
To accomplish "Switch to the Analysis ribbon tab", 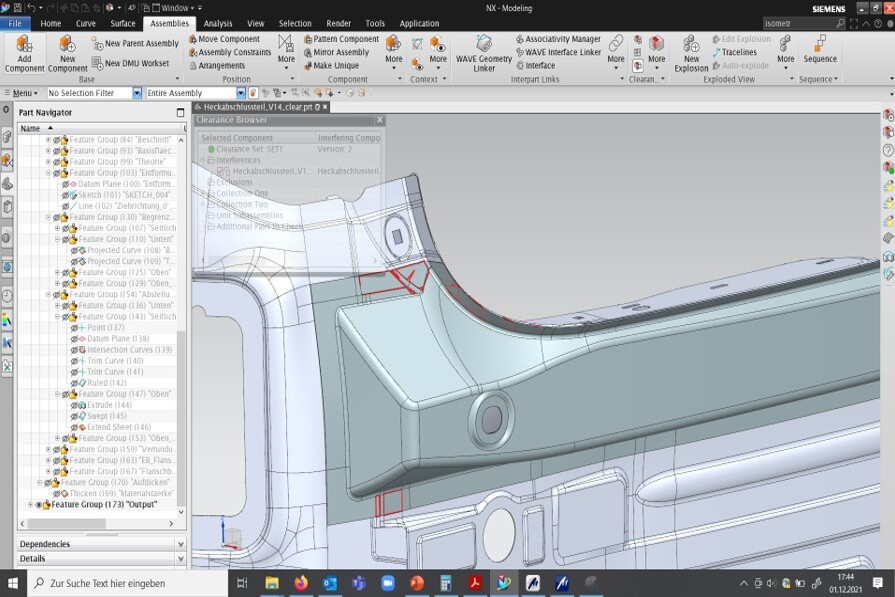I will pos(217,23).
